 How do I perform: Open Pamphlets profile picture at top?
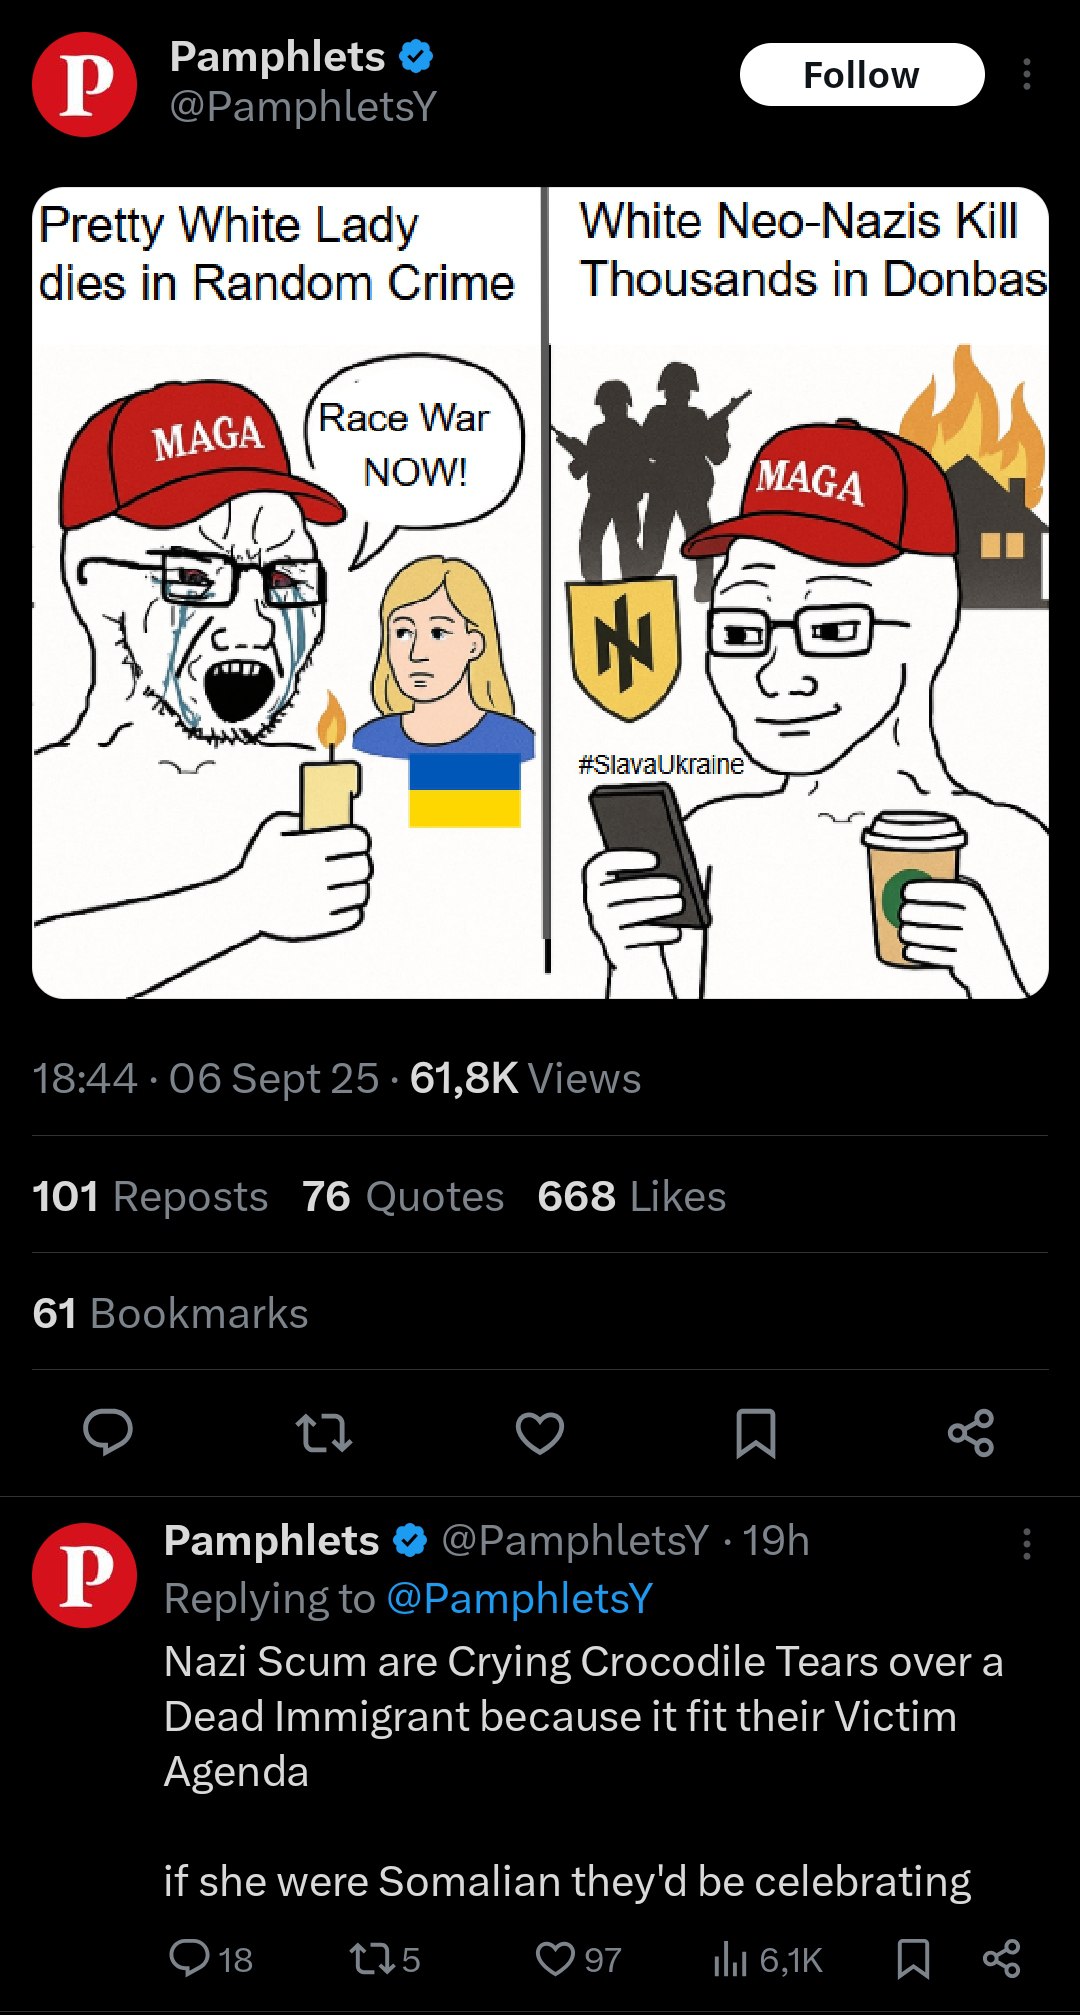84,84
